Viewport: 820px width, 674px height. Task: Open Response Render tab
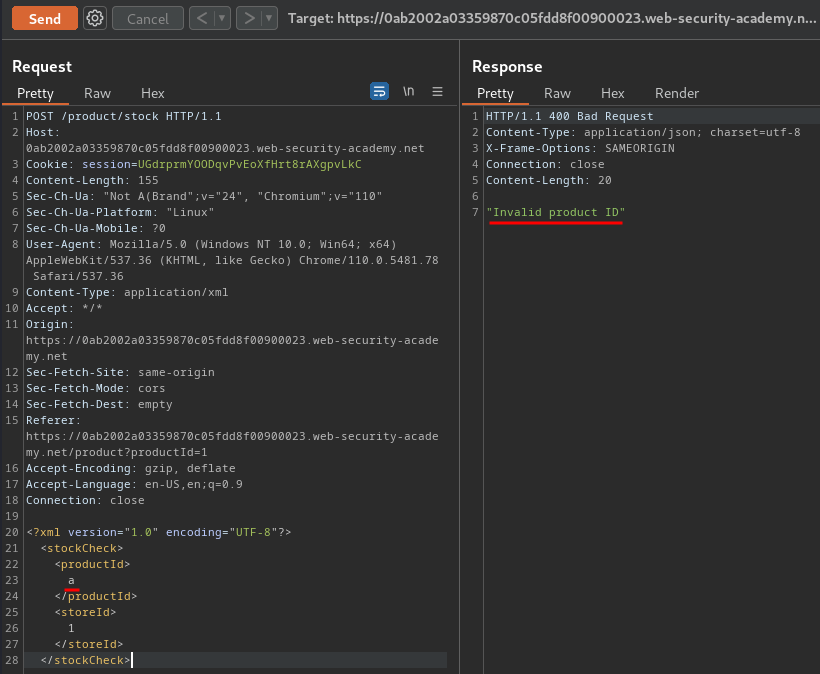point(677,93)
